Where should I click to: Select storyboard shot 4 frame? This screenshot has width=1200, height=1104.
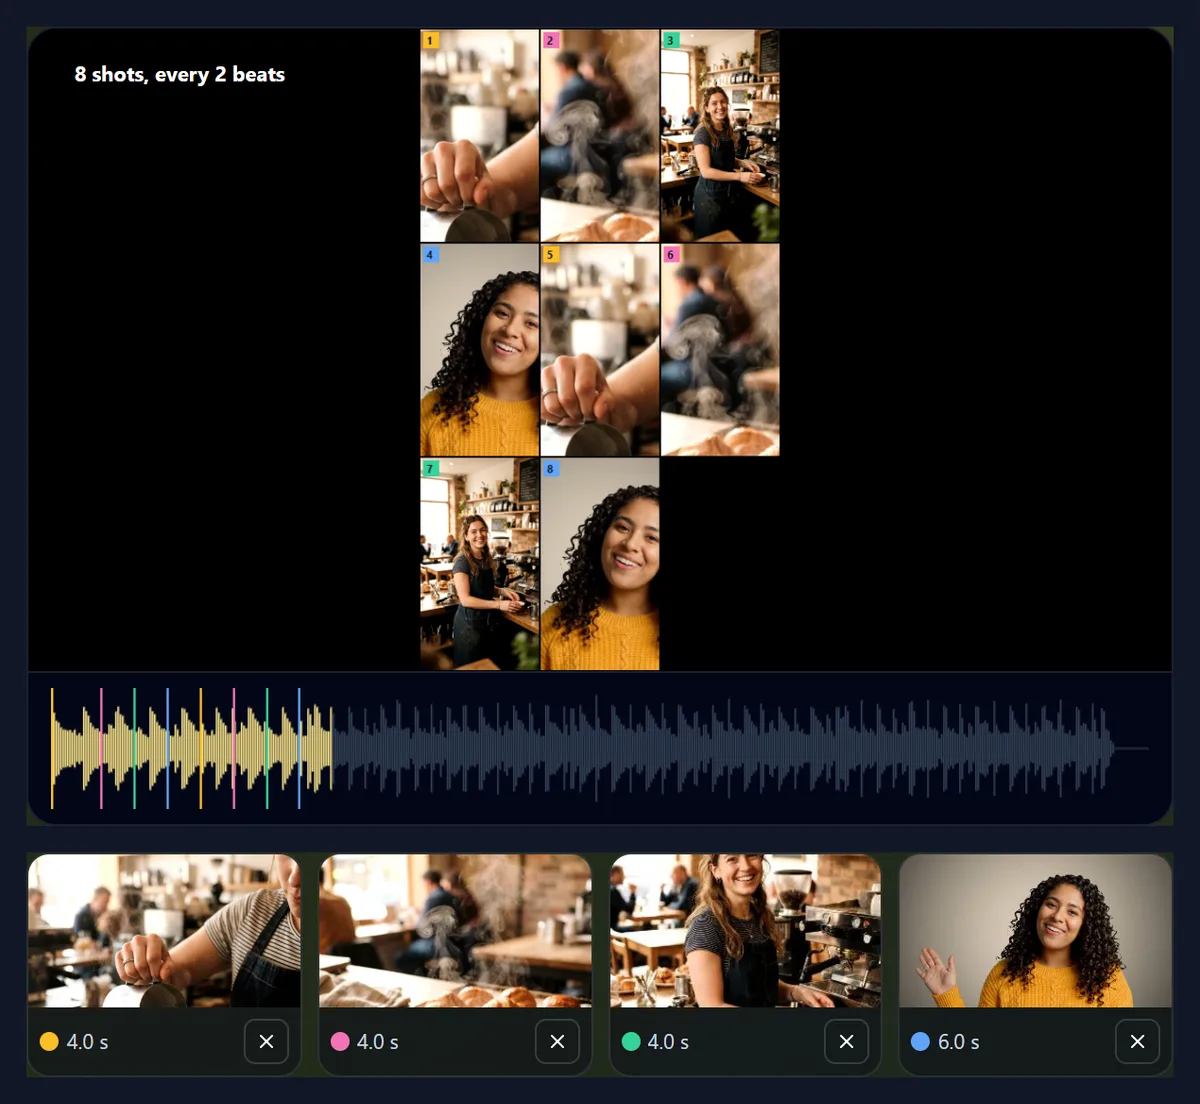coord(480,350)
